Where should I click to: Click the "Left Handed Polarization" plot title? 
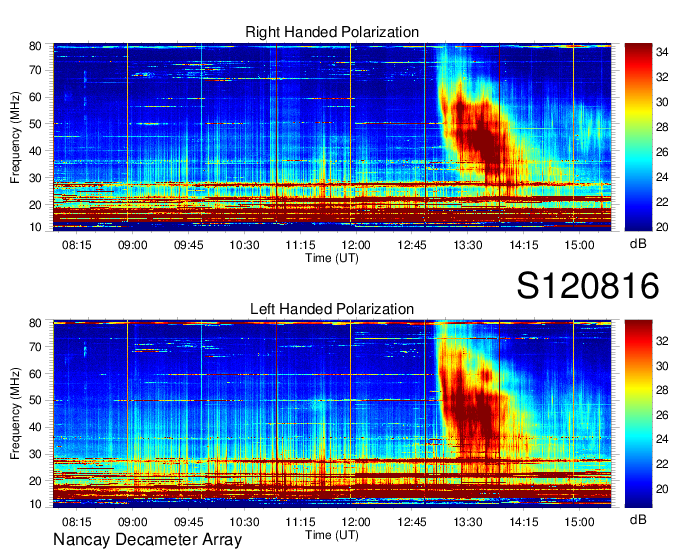(332, 309)
